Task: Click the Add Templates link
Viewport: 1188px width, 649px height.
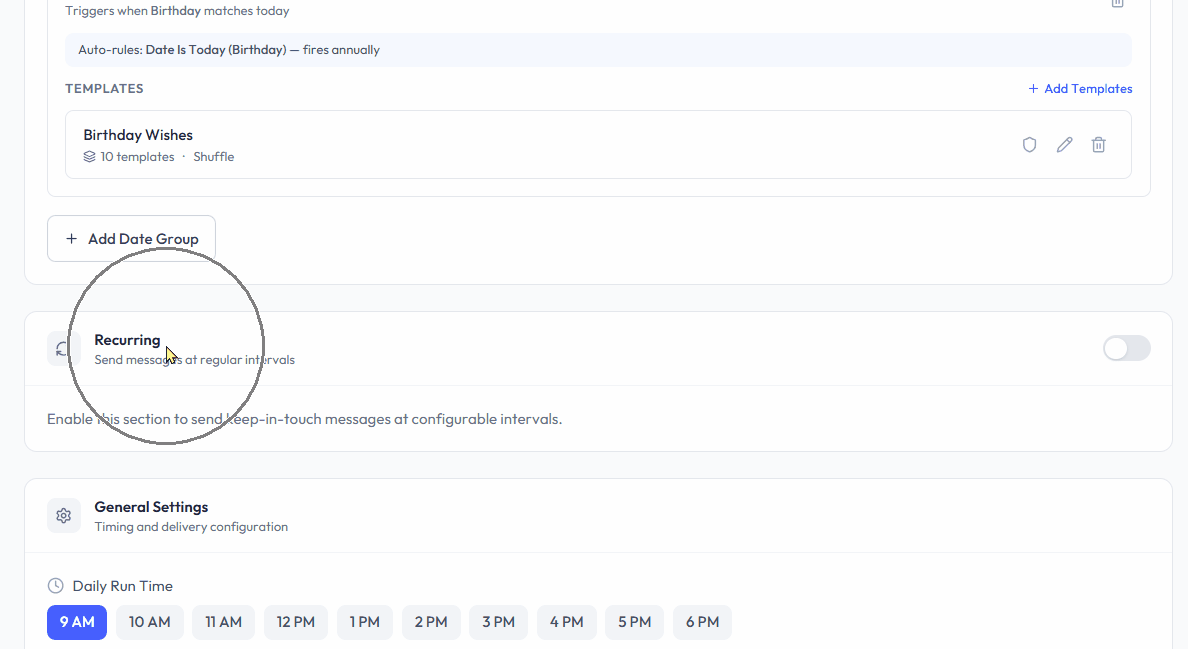Action: 1080,89
